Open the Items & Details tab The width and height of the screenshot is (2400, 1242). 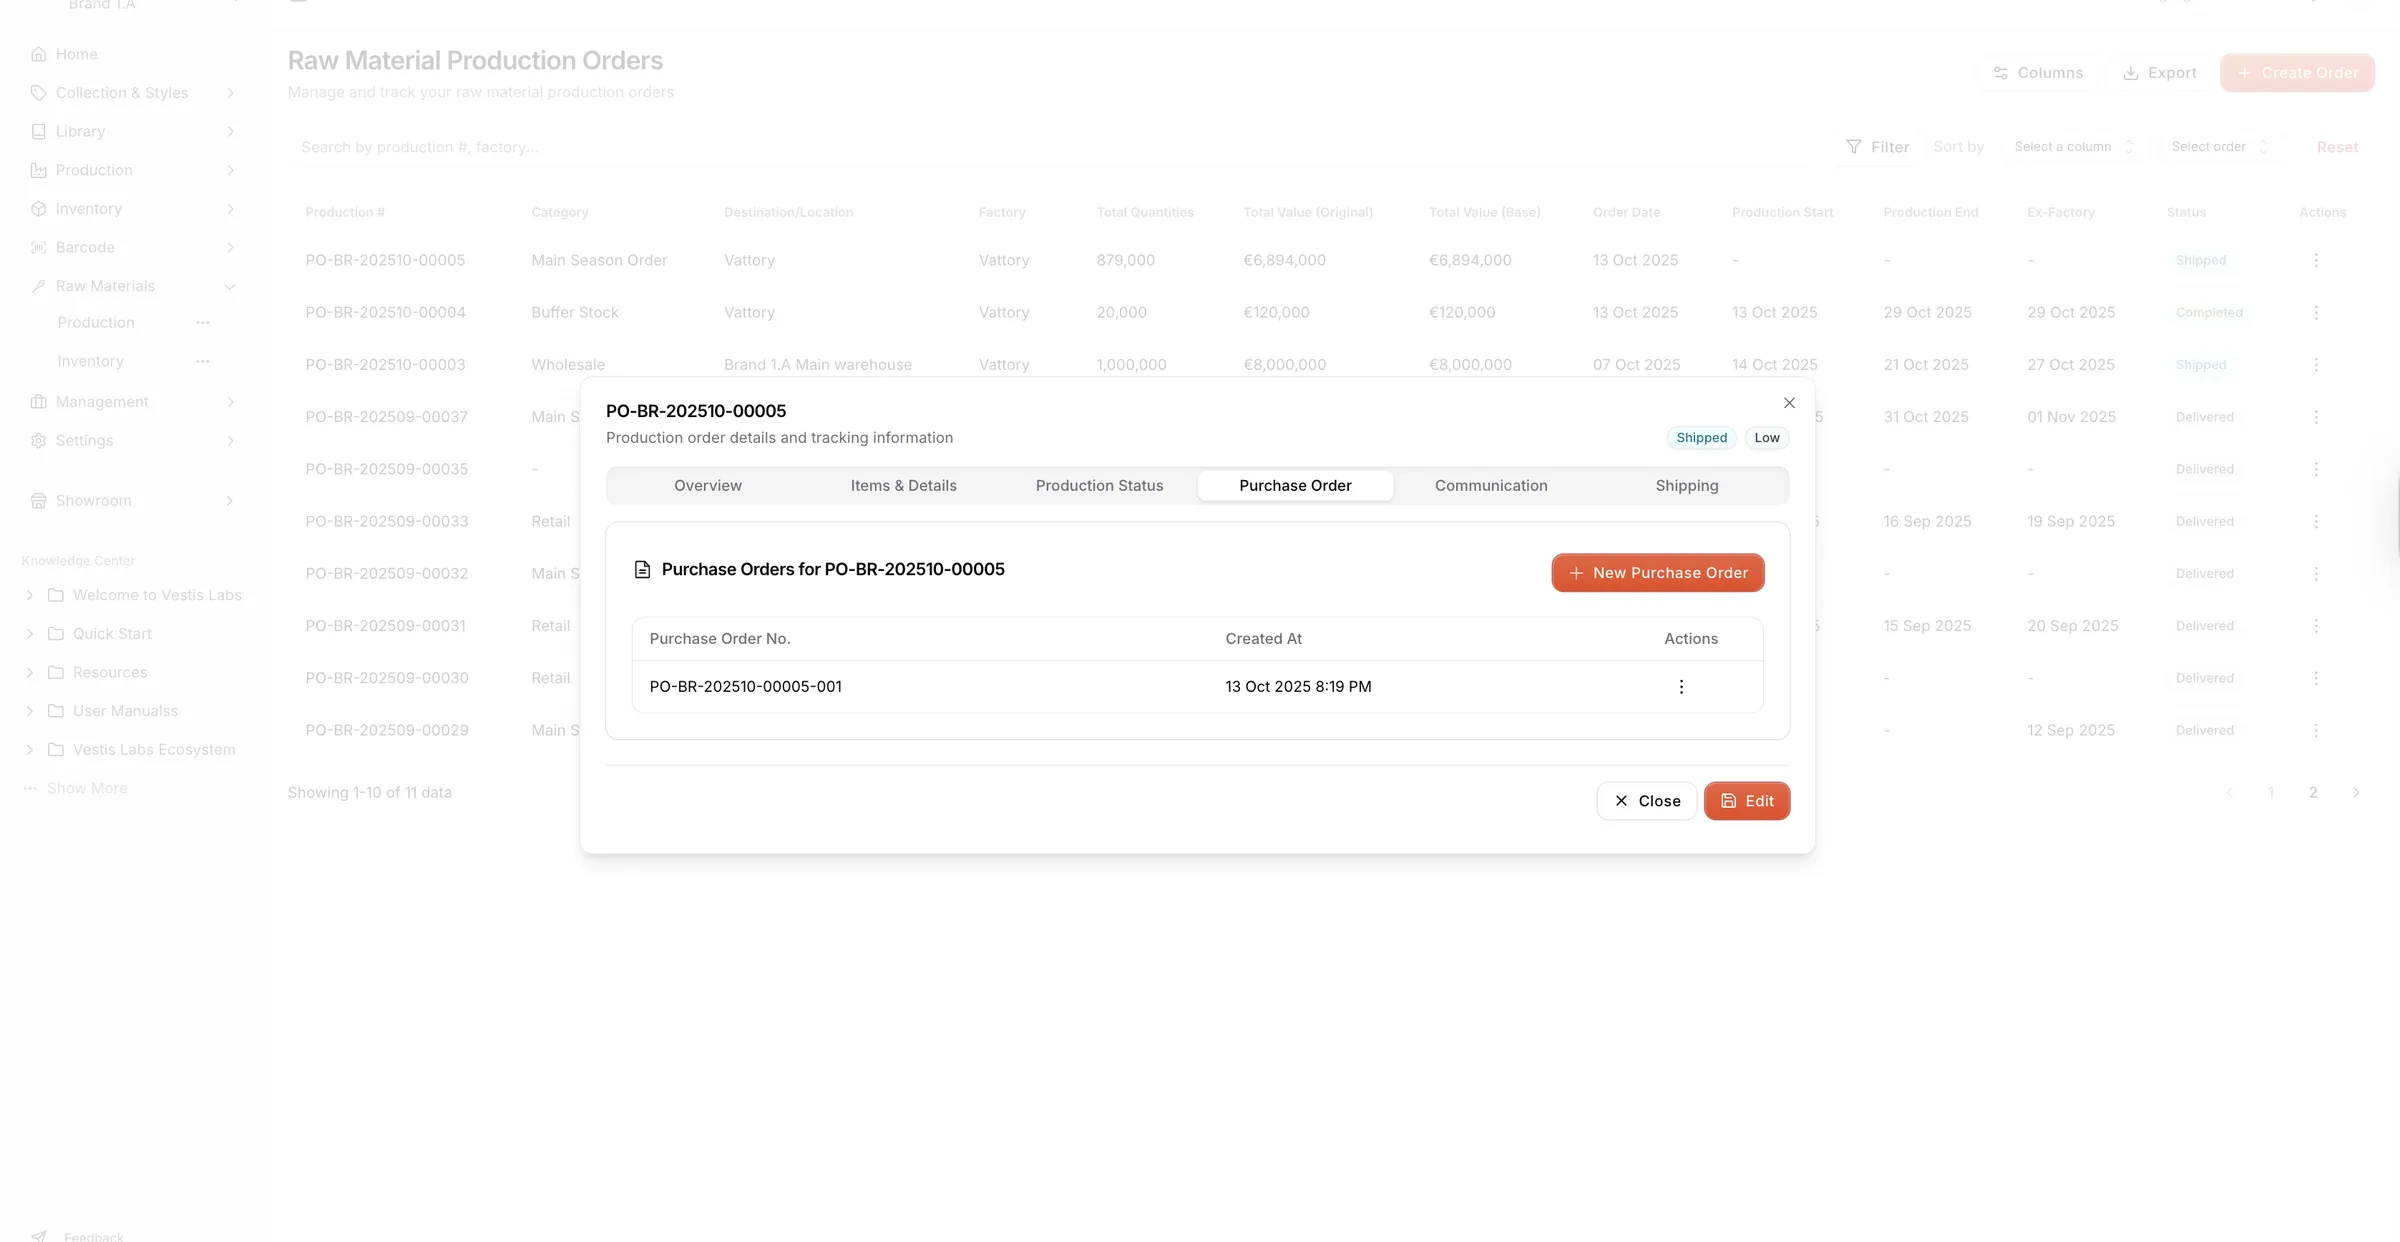pyautogui.click(x=904, y=486)
